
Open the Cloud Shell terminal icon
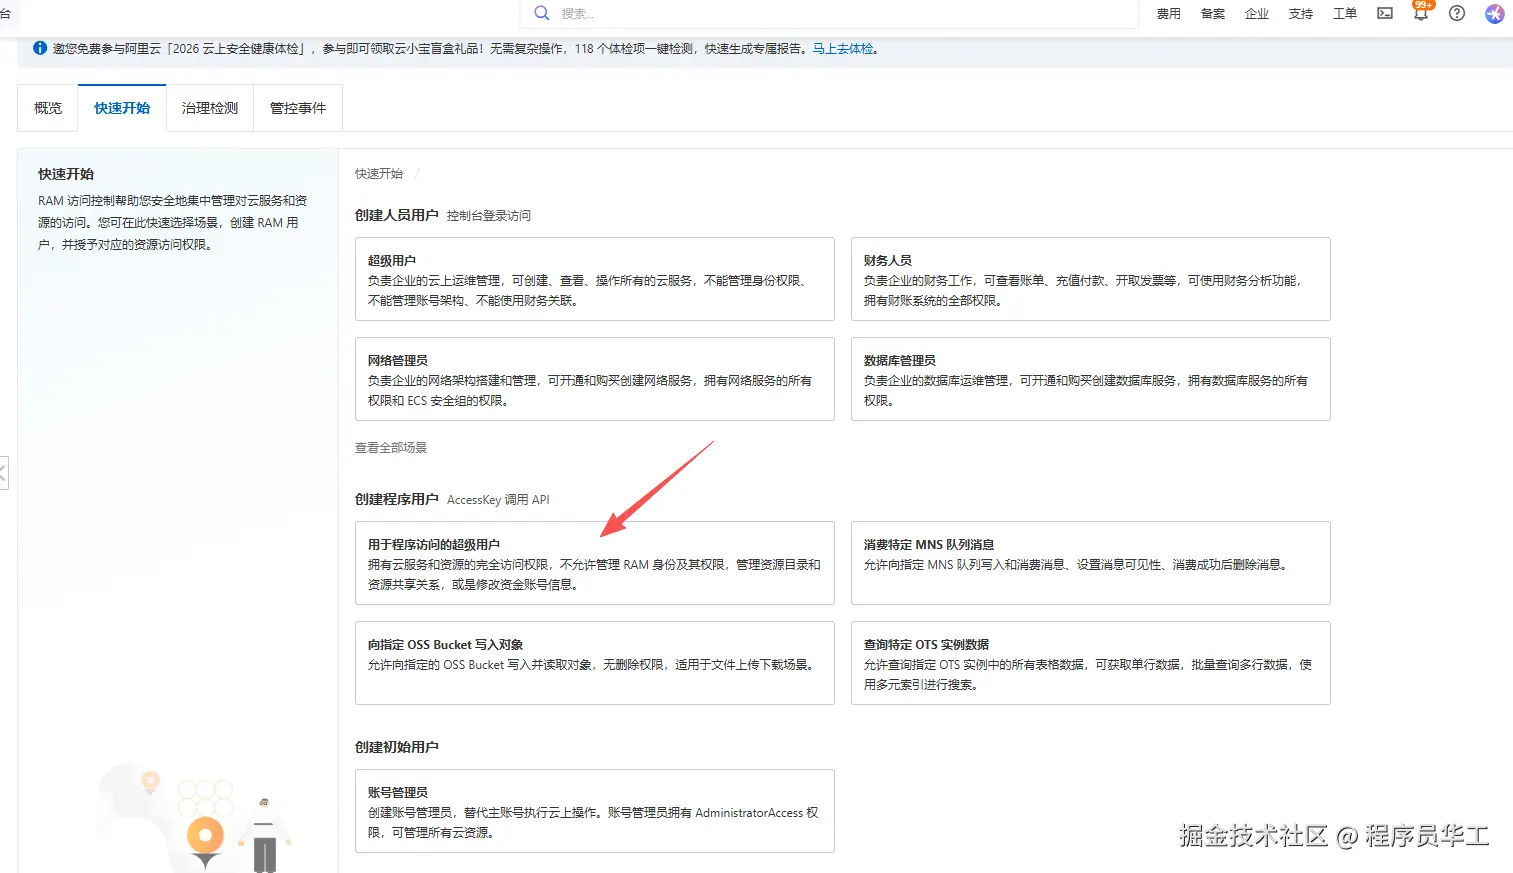click(1385, 13)
